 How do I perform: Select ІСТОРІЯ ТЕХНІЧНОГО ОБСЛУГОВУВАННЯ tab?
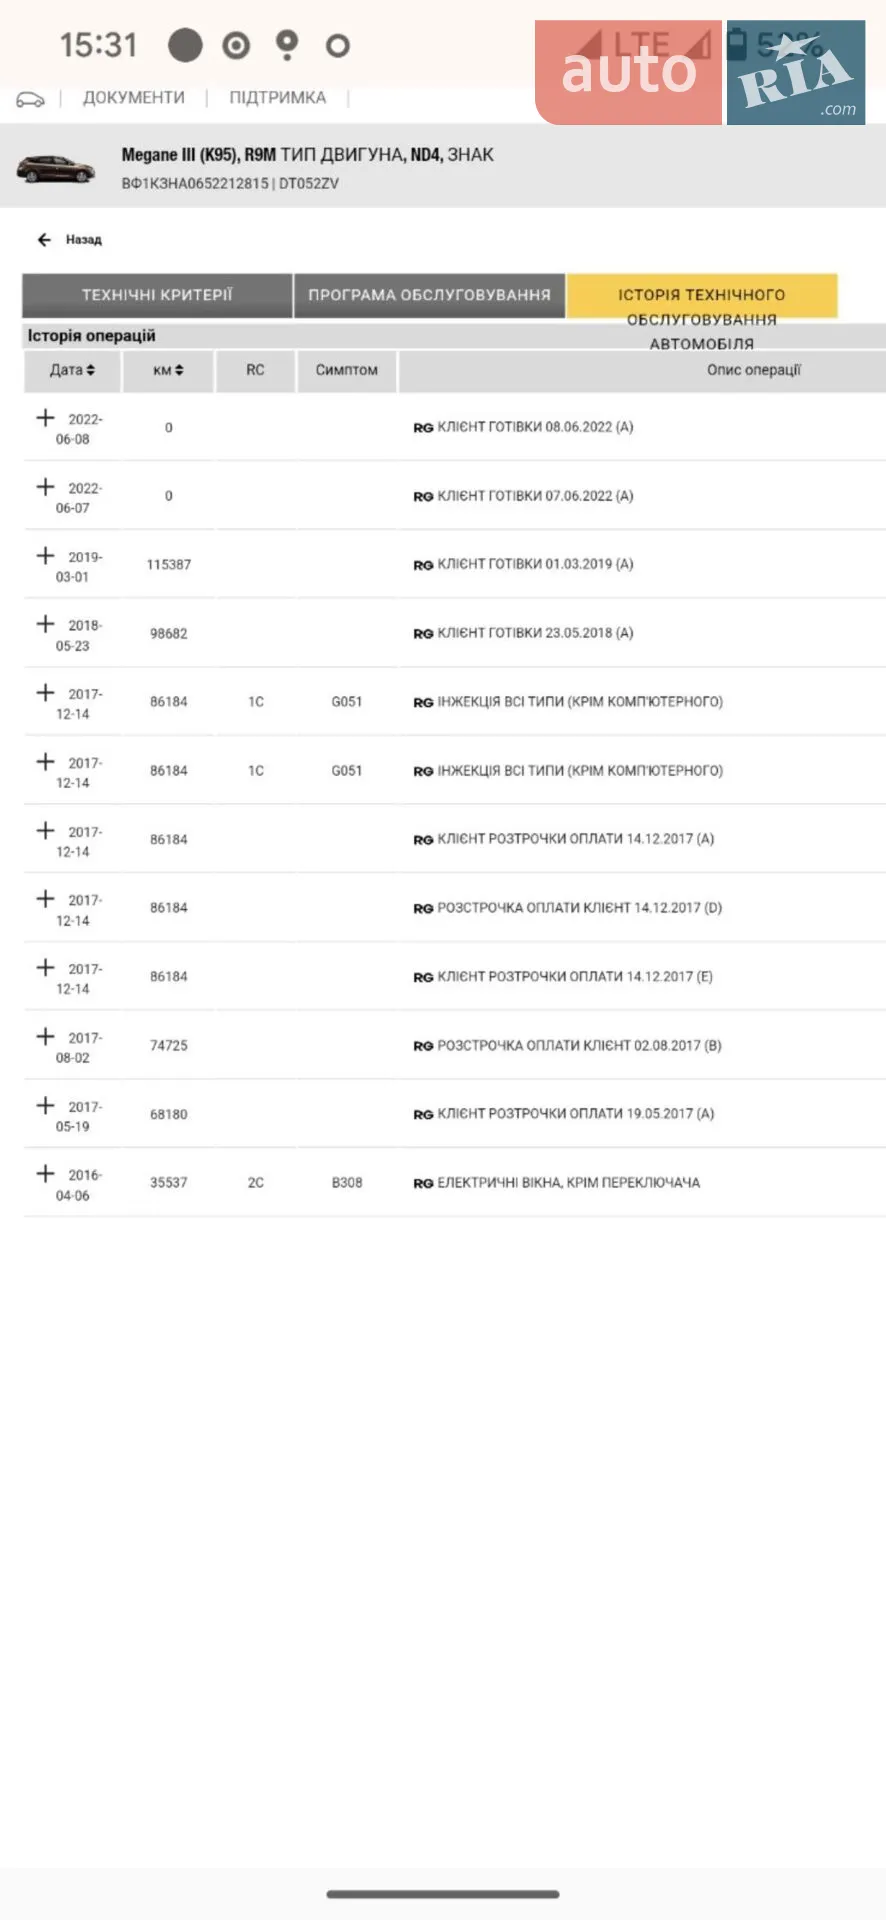(702, 296)
